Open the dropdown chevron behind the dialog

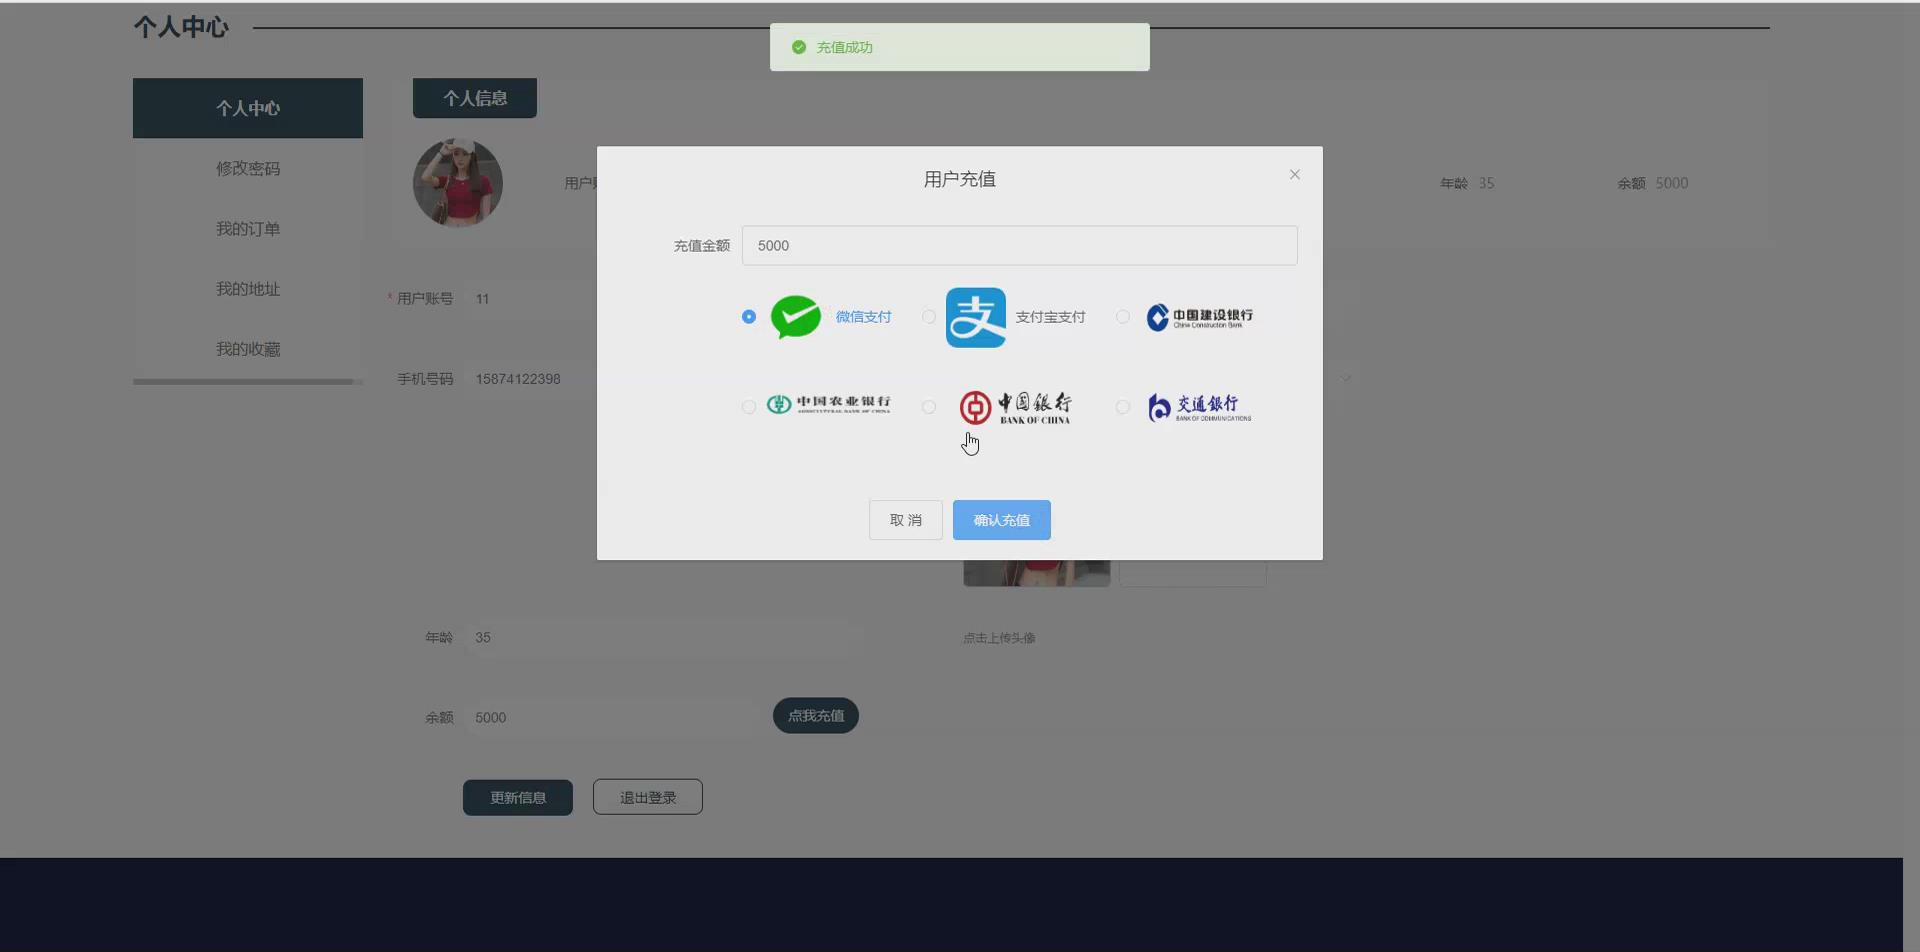pos(1346,378)
